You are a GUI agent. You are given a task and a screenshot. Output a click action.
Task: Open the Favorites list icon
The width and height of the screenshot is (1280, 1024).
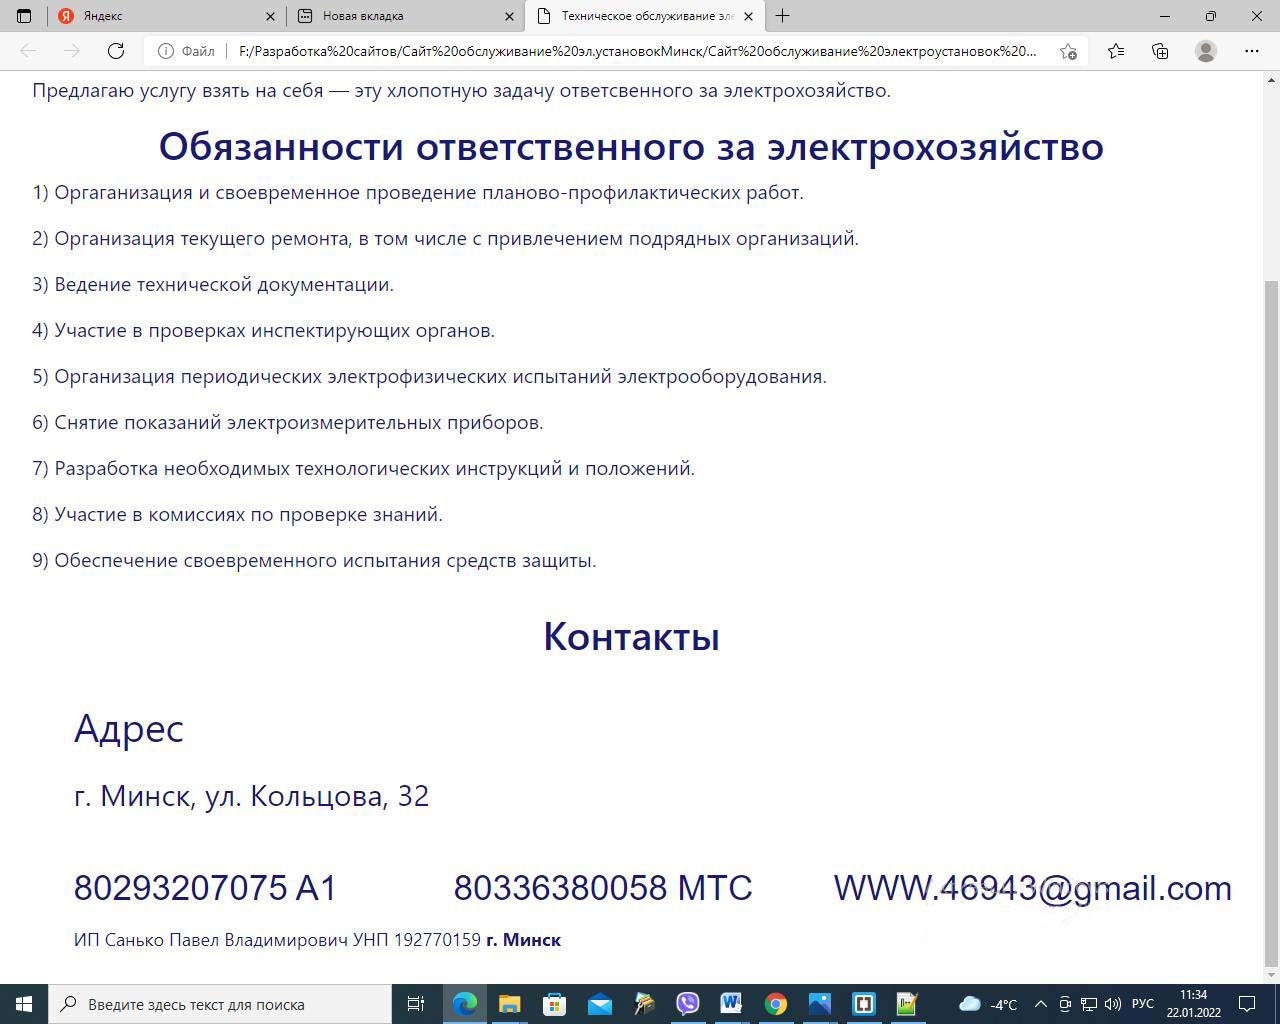[1116, 51]
